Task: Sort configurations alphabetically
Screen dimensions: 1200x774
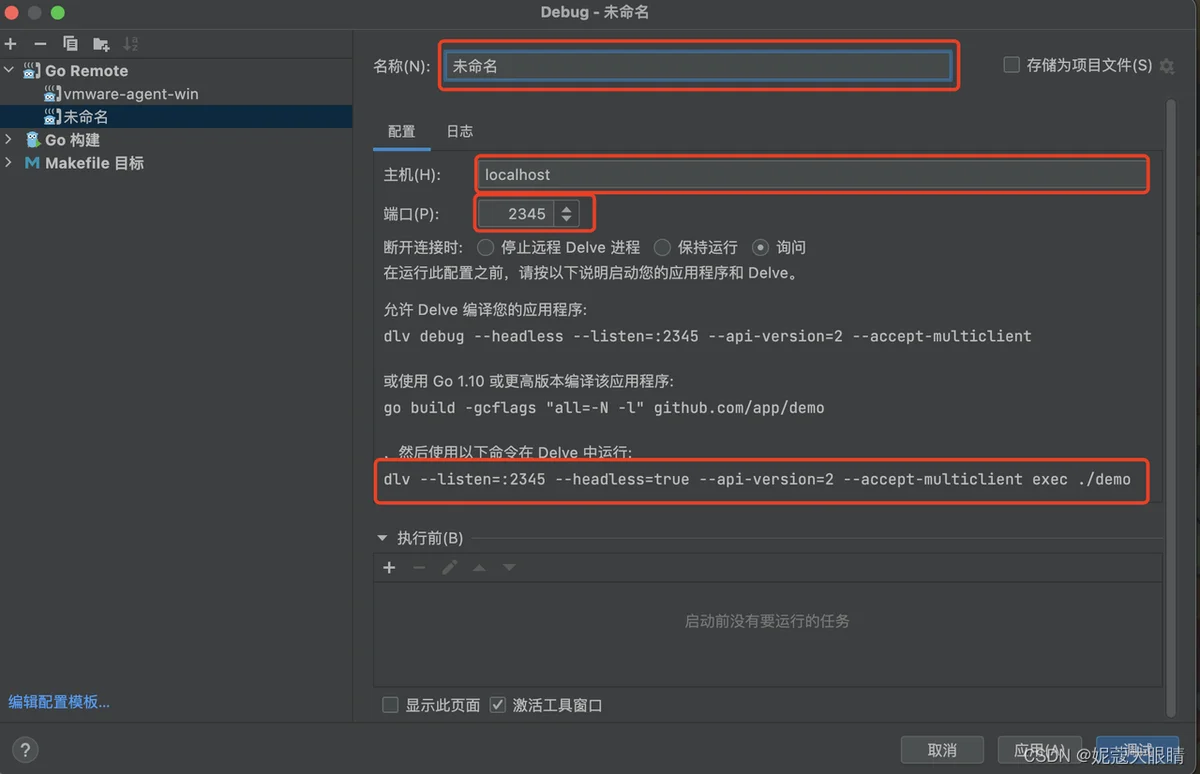Action: coord(130,44)
